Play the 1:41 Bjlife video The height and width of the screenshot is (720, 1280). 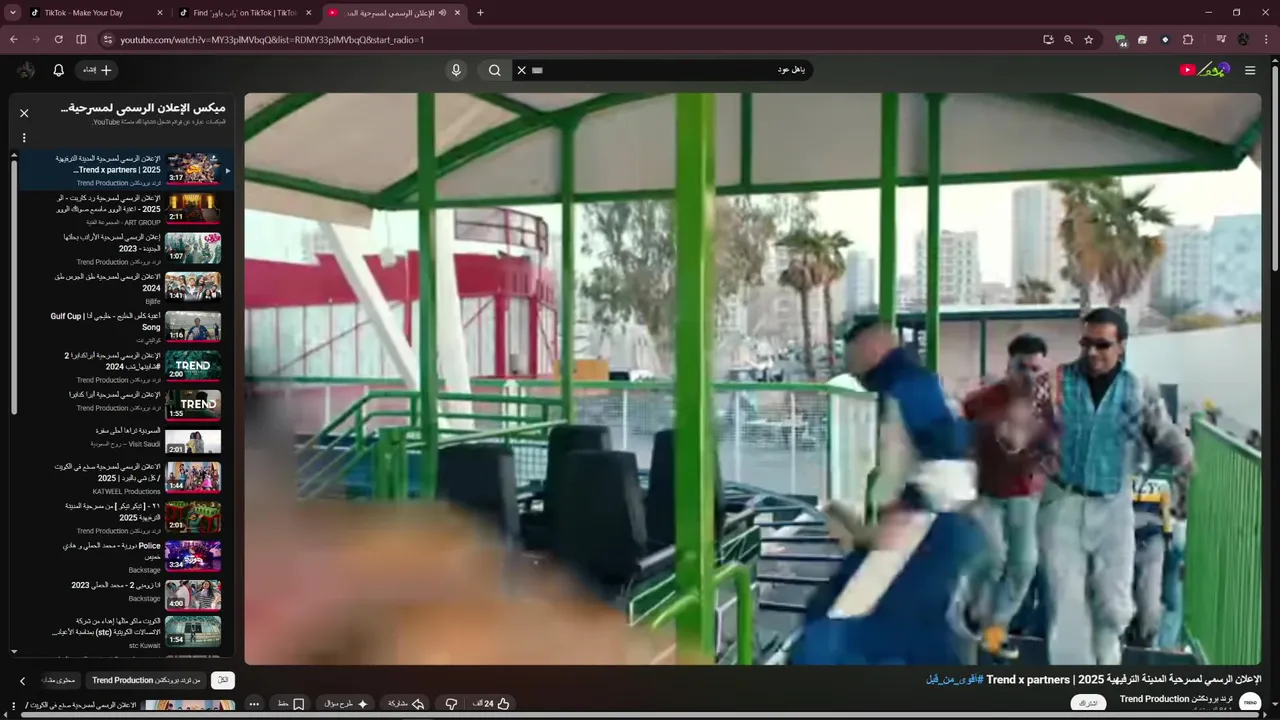(x=193, y=287)
